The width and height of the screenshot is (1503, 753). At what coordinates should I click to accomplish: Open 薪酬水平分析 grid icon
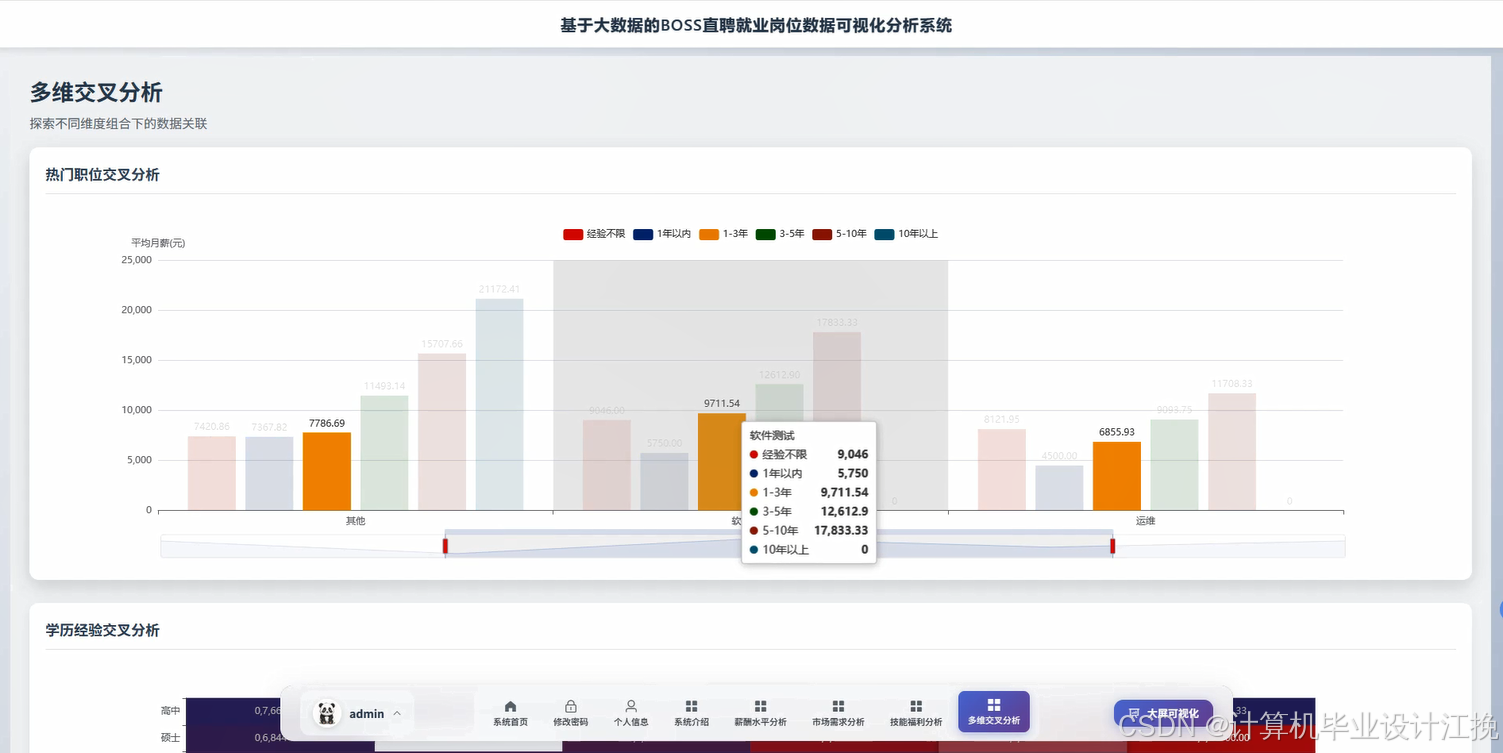coord(760,706)
